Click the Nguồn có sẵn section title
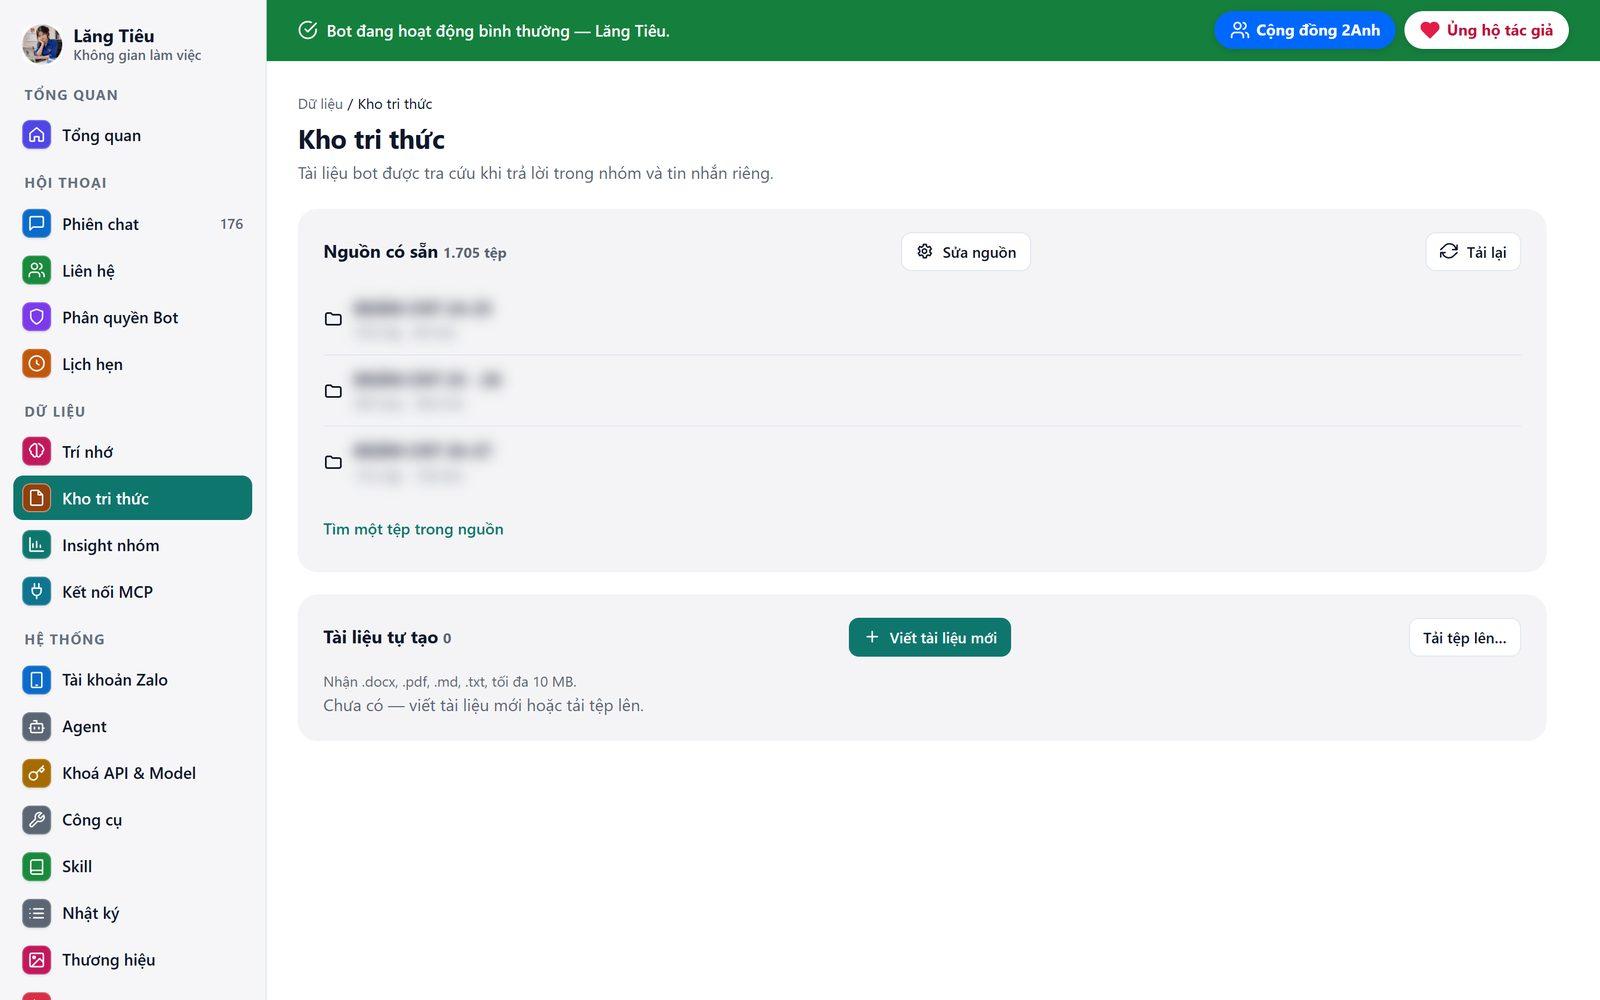 380,252
